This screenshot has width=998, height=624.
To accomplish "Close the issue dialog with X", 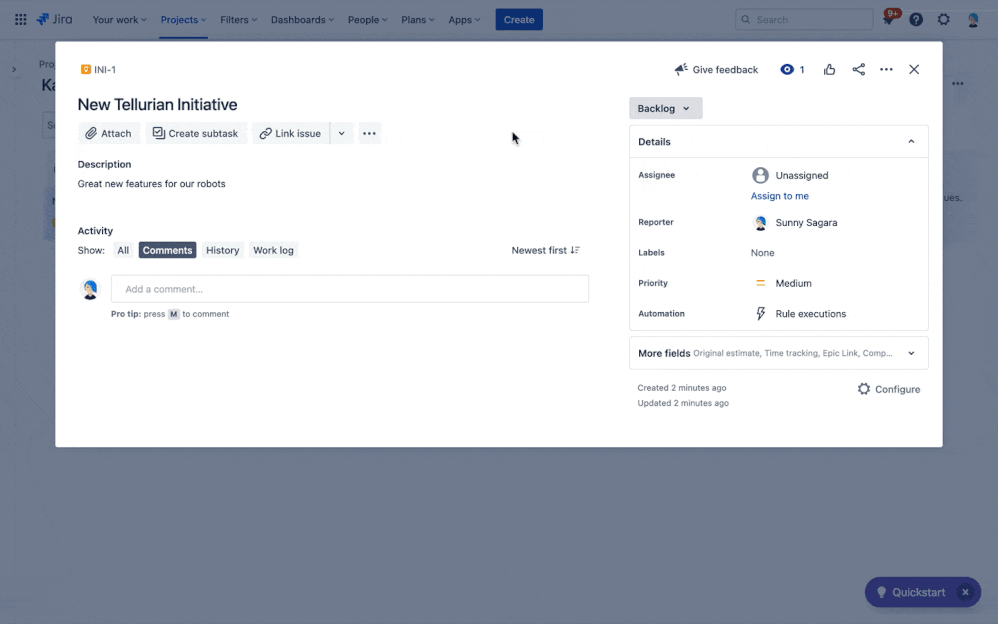I will click(914, 69).
